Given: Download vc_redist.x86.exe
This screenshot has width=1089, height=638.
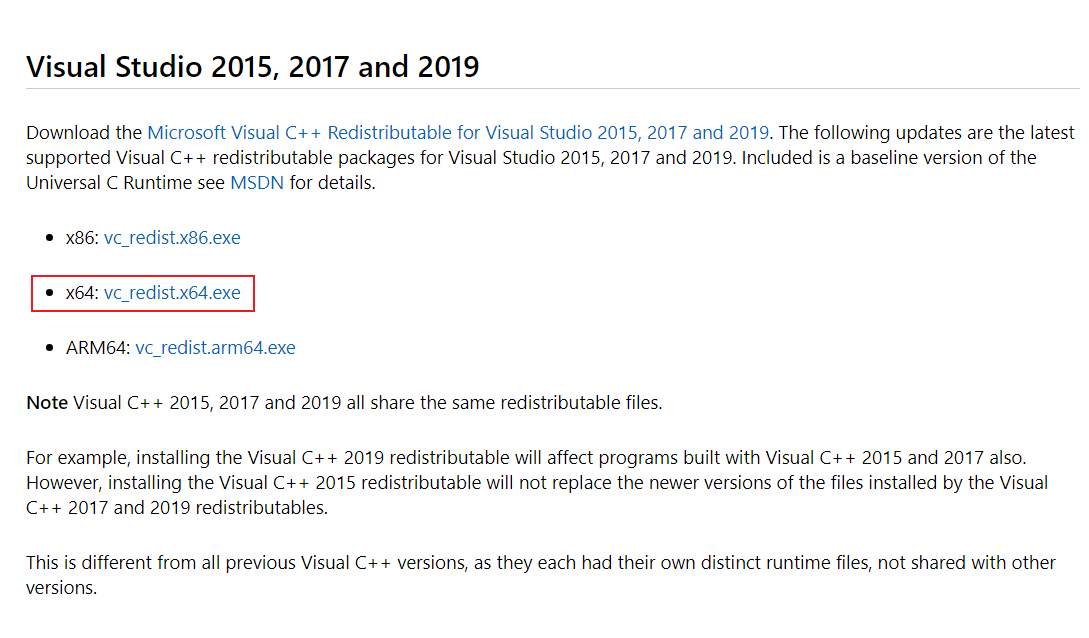Looking at the screenshot, I should tap(172, 237).
